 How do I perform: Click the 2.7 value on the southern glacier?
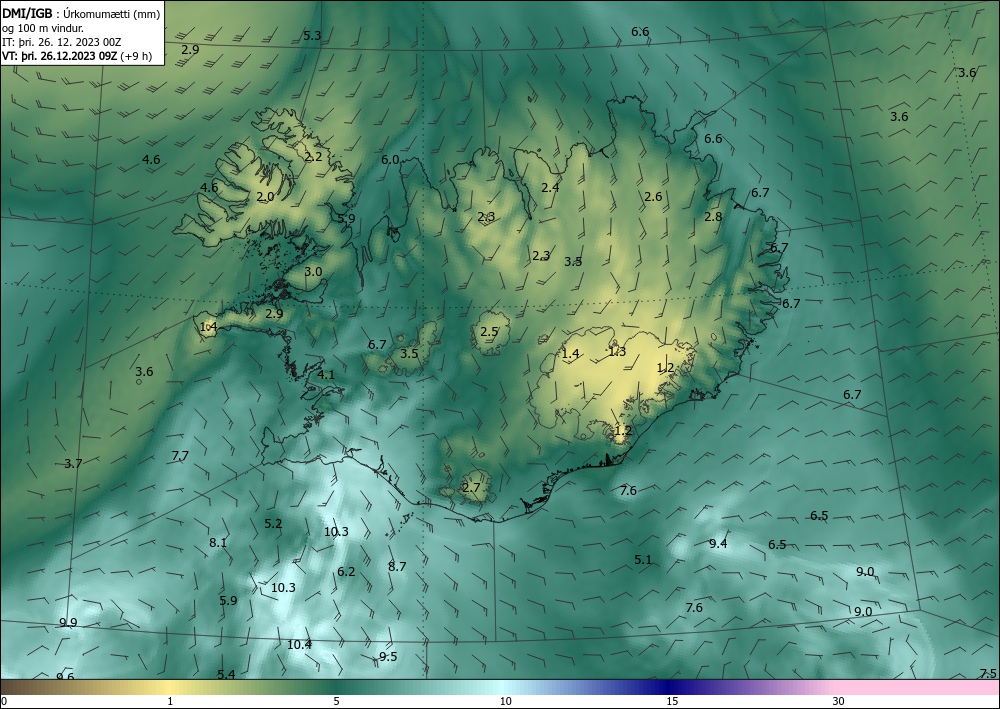(471, 488)
